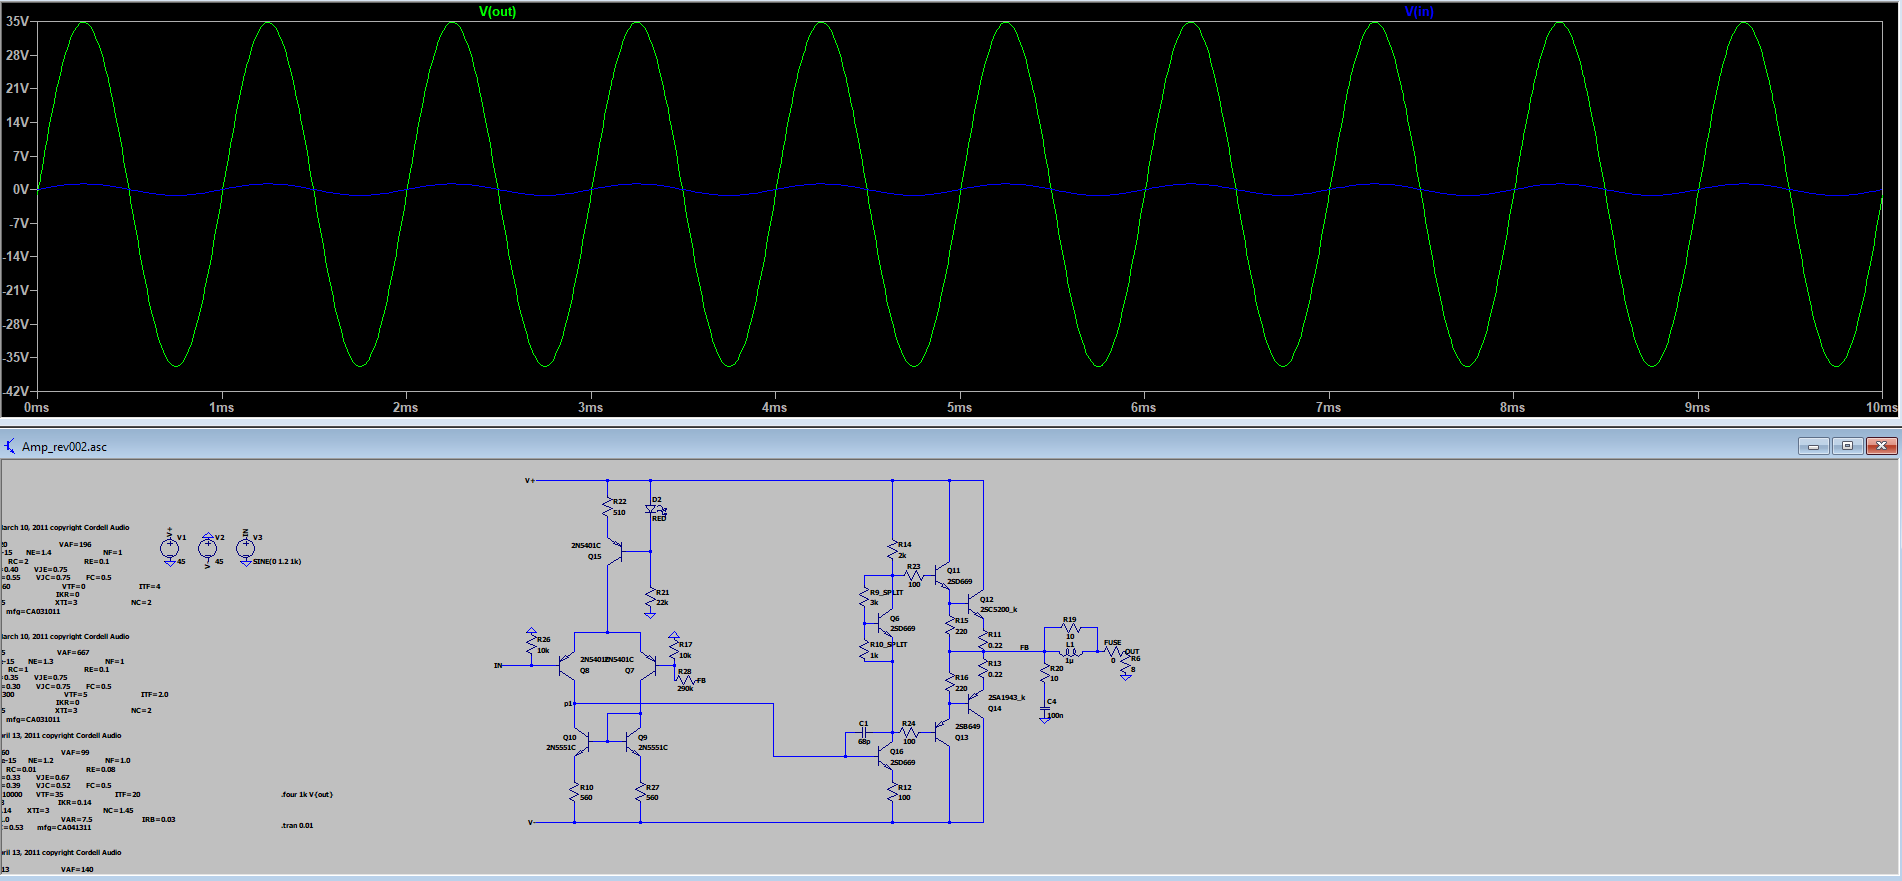Select Zobel resistor R20 10
1902x881 pixels.
tap(1045, 673)
